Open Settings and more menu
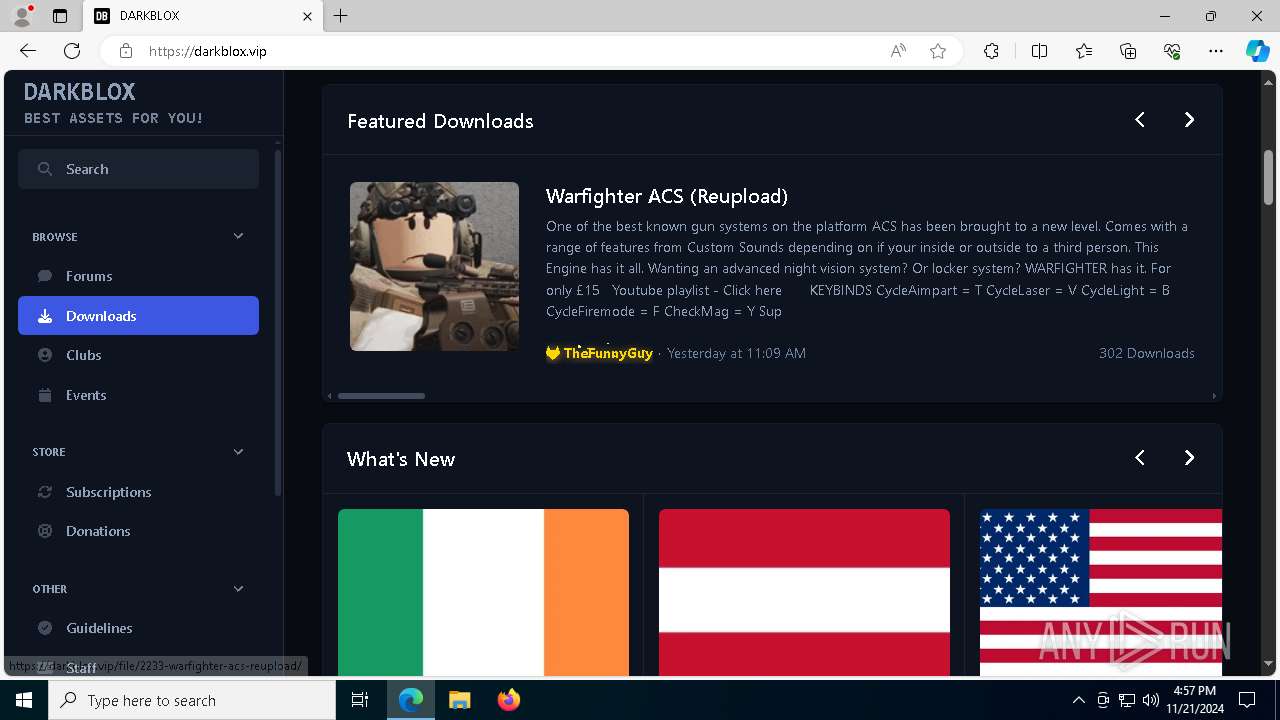1280x720 pixels. pyautogui.click(x=1216, y=51)
